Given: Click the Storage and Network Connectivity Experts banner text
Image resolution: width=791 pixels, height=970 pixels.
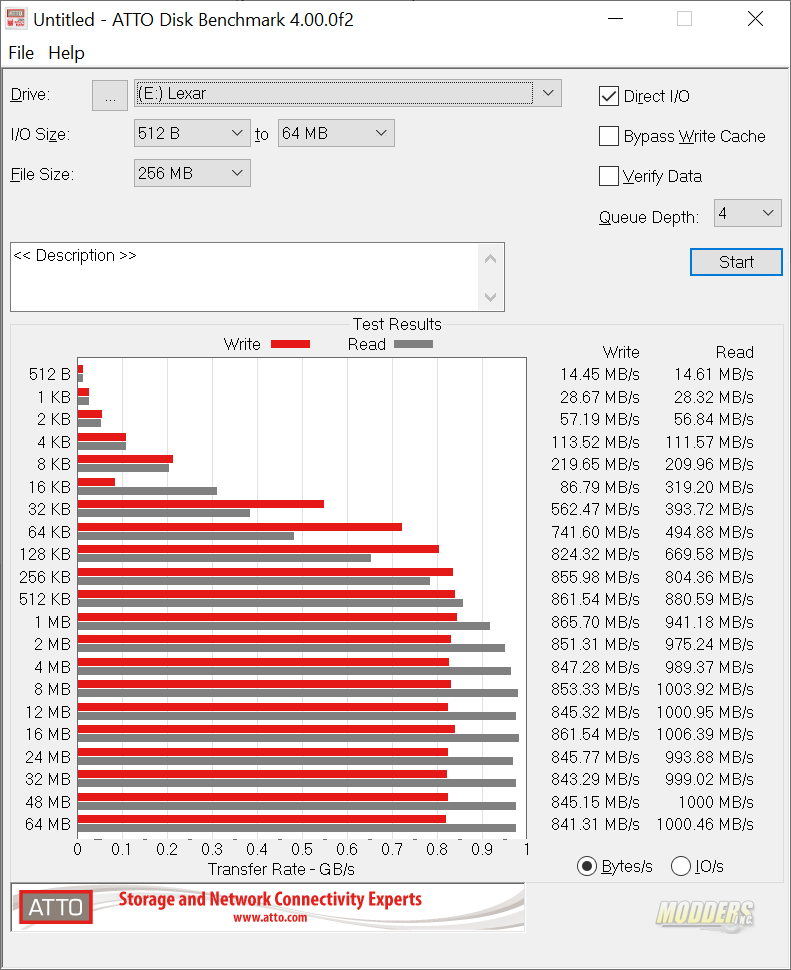Looking at the screenshot, I should pos(270,899).
